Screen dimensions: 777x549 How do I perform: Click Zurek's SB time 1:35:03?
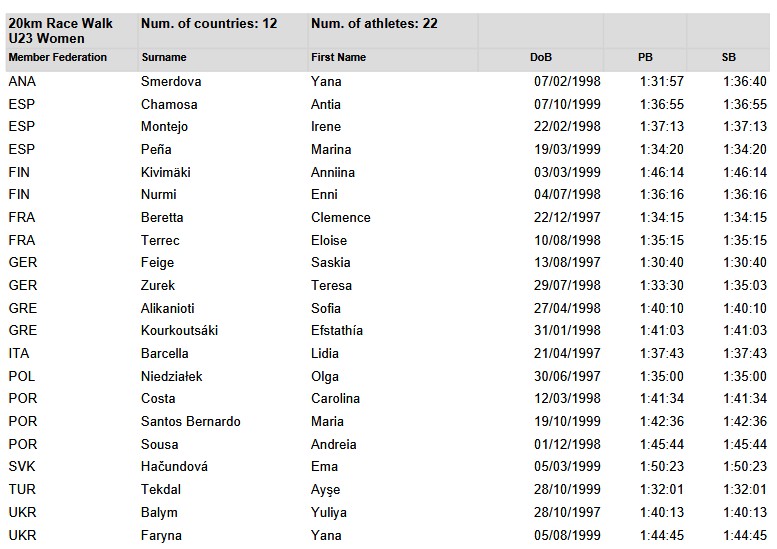pos(745,285)
